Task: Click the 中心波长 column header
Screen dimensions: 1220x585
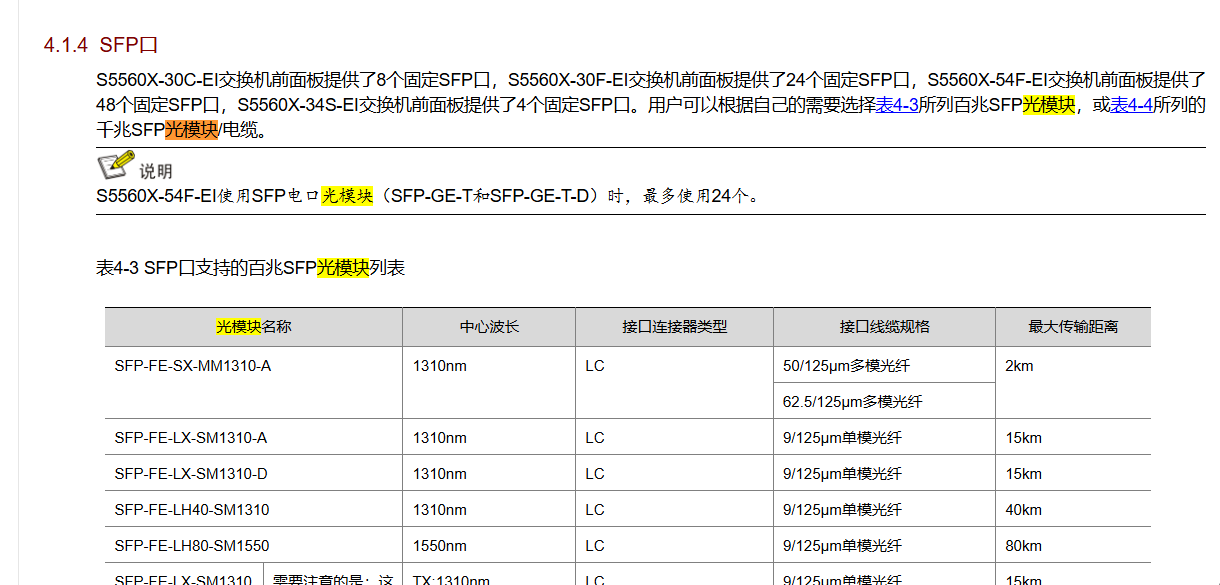Action: point(489,327)
